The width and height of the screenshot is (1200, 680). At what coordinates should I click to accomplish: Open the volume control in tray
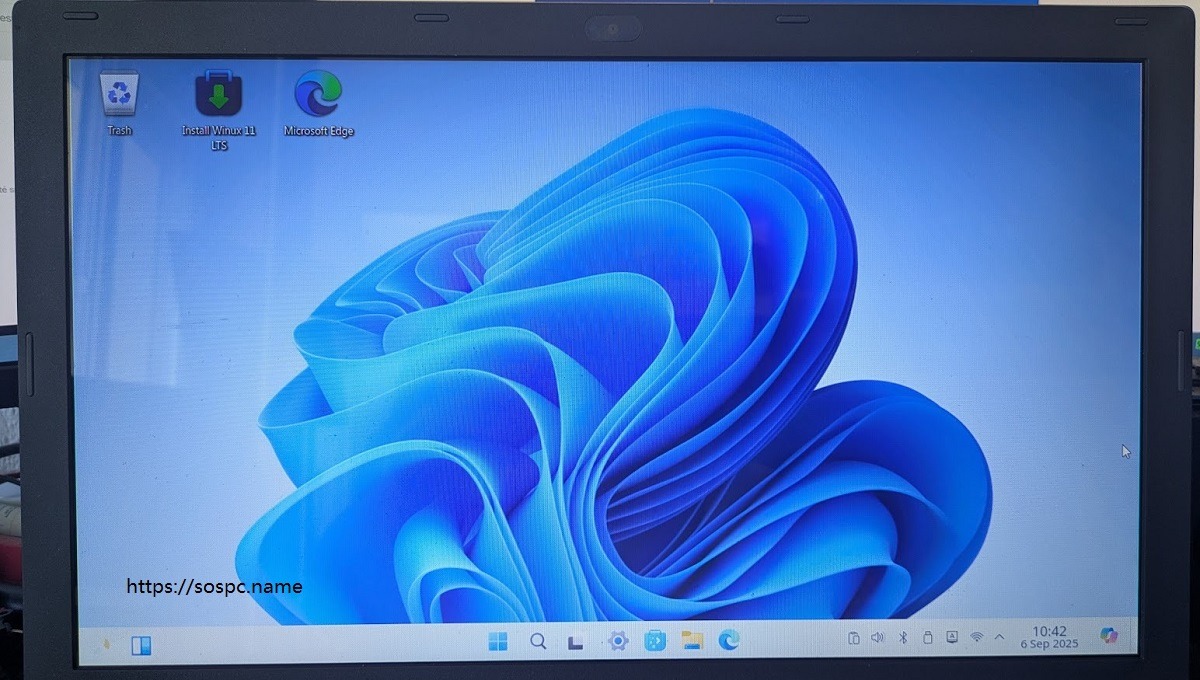[x=878, y=638]
